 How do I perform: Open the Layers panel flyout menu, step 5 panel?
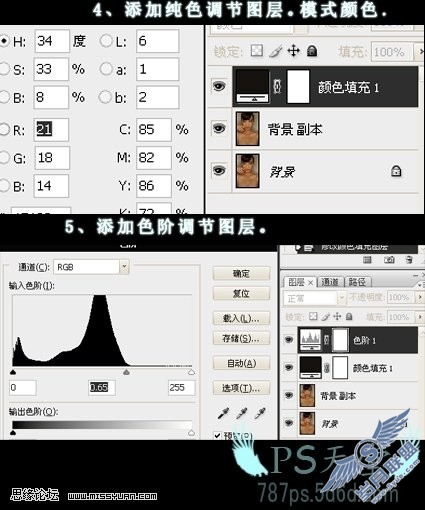(x=421, y=285)
